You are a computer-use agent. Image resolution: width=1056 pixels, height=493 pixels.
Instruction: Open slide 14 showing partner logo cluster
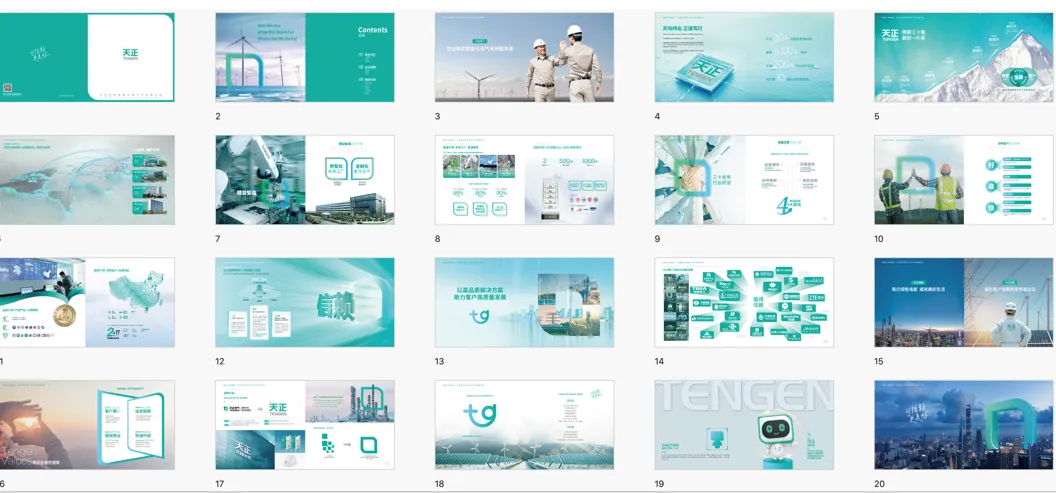744,302
